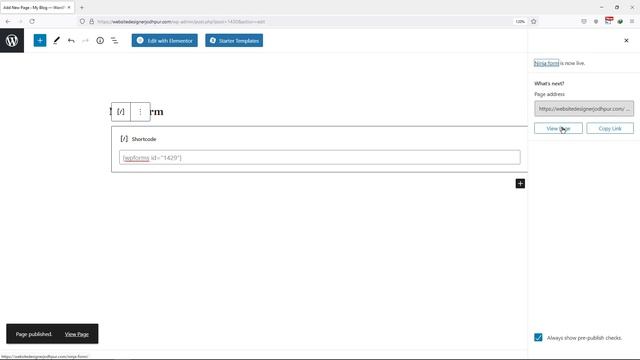Click the shield tracking protection icon
This screenshot has height=360, width=640.
pos(82,21)
